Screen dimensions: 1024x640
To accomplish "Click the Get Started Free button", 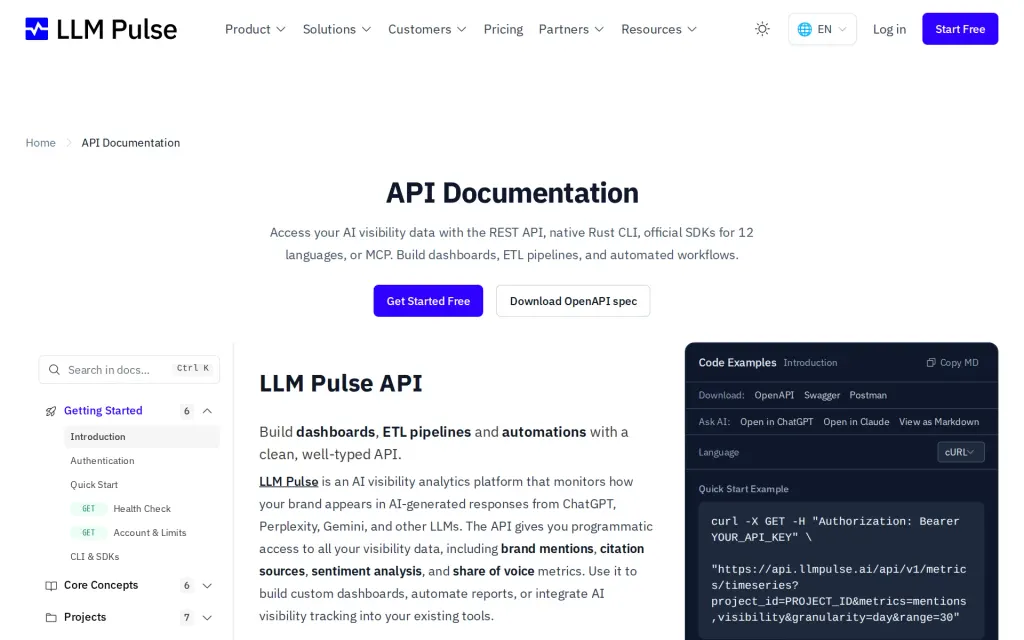I will 428,301.
